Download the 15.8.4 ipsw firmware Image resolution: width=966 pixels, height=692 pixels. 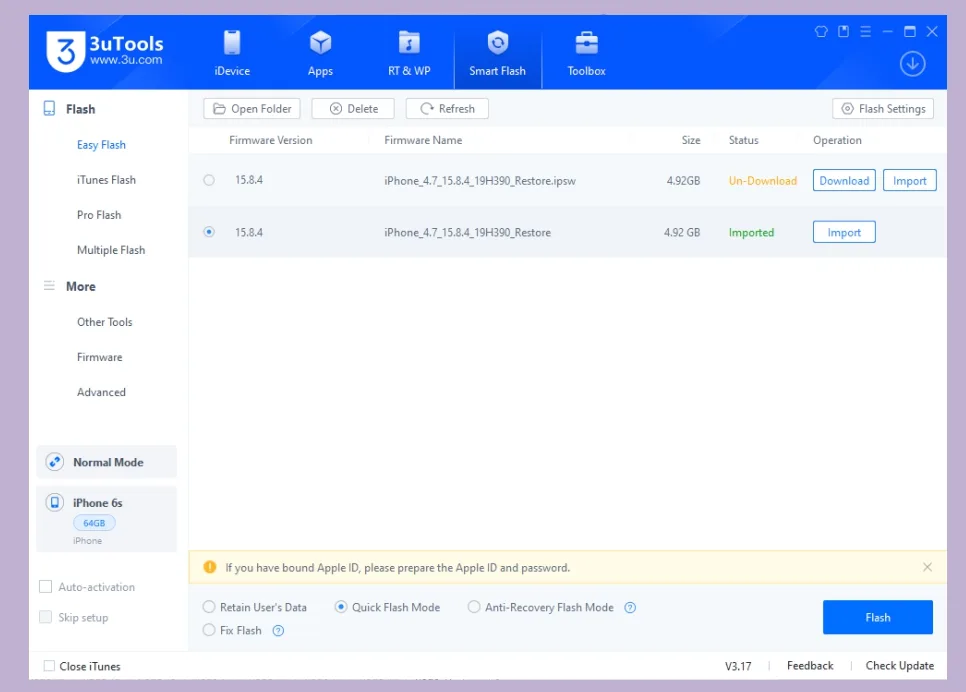[844, 181]
